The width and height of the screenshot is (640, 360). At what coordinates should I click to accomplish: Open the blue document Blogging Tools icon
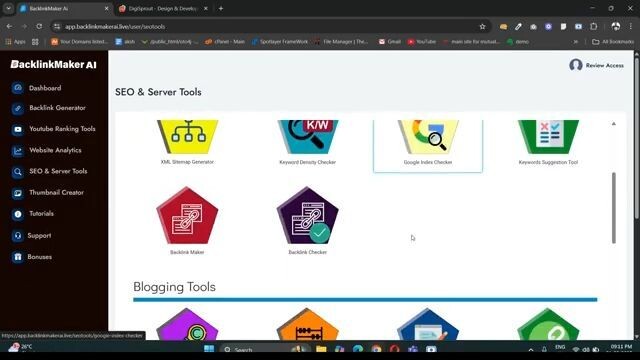coord(428,324)
